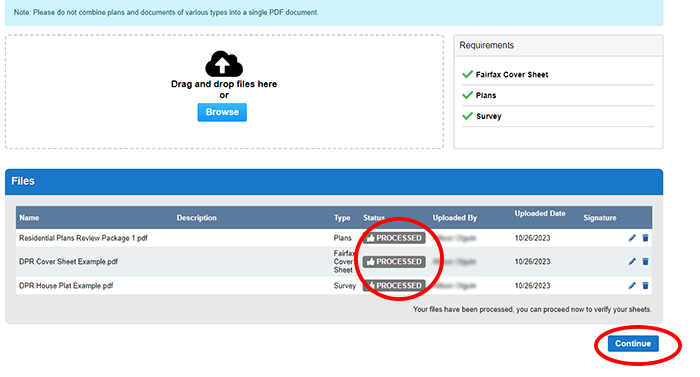The image size is (700, 377).
Task: Click 'Drag and drop files here' text
Action: (224, 84)
